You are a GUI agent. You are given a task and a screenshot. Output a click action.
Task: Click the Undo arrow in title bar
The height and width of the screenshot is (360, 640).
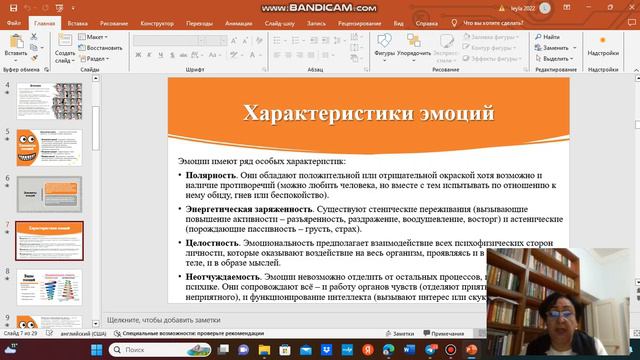[x=27, y=8]
